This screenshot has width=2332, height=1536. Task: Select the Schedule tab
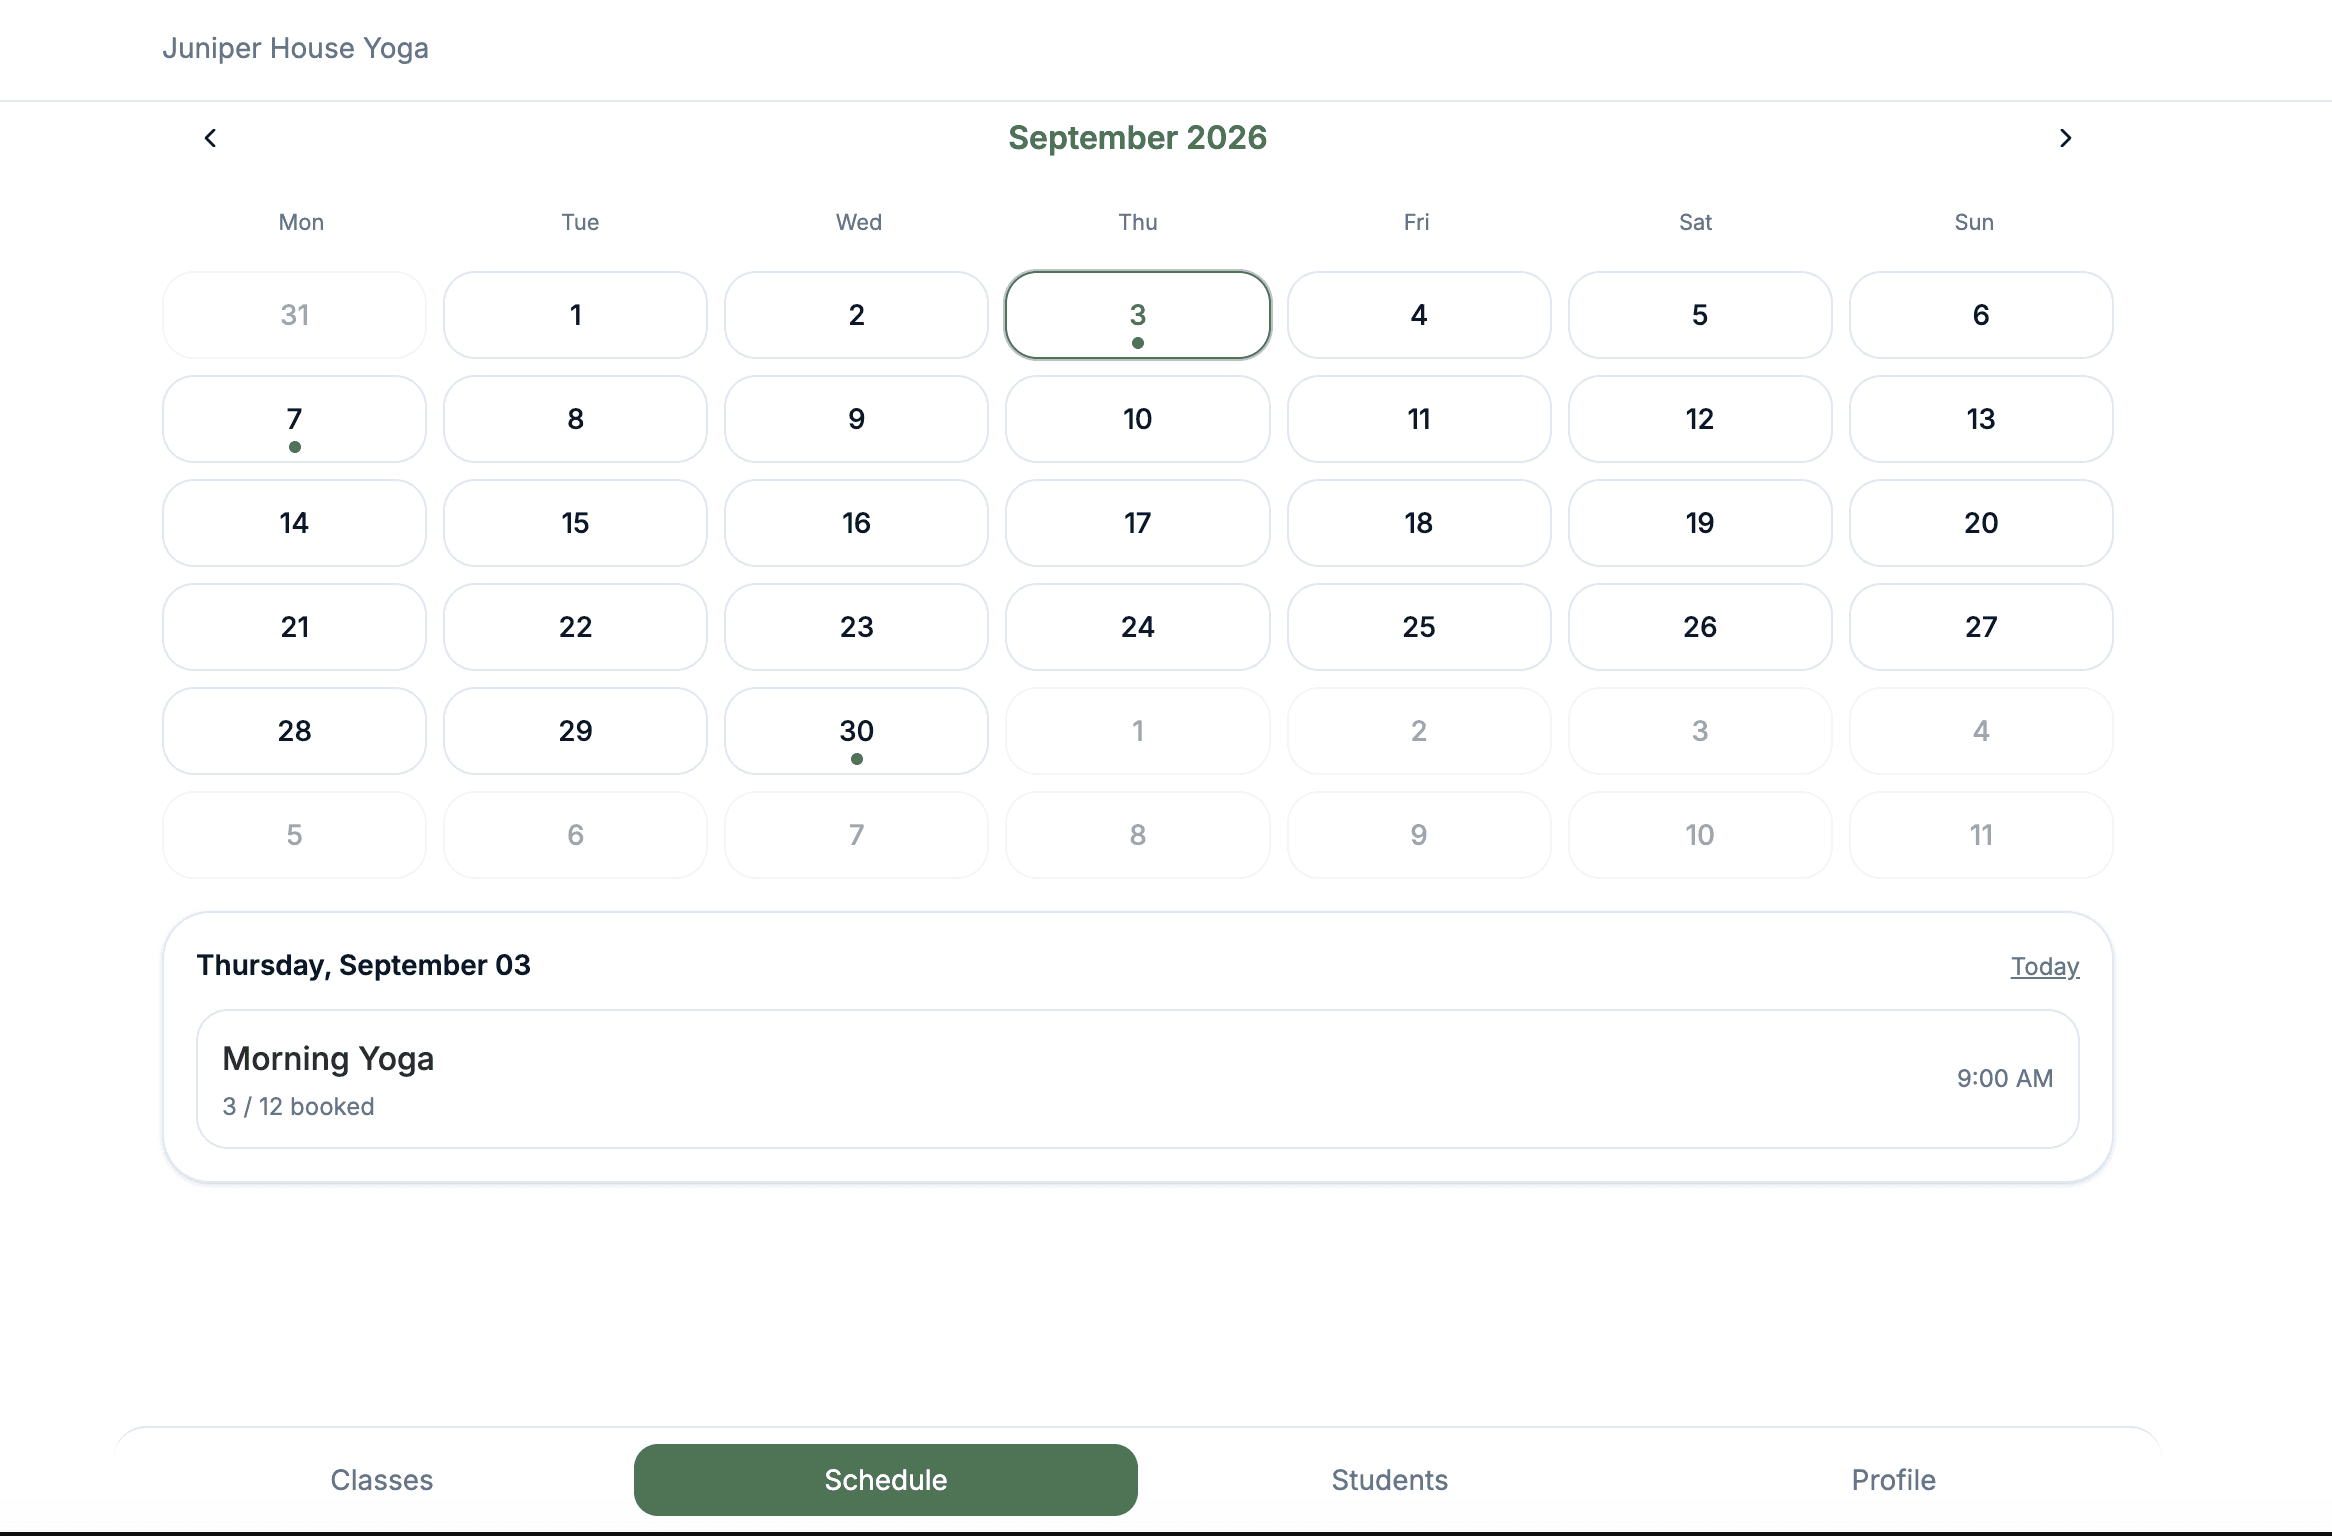(x=886, y=1480)
